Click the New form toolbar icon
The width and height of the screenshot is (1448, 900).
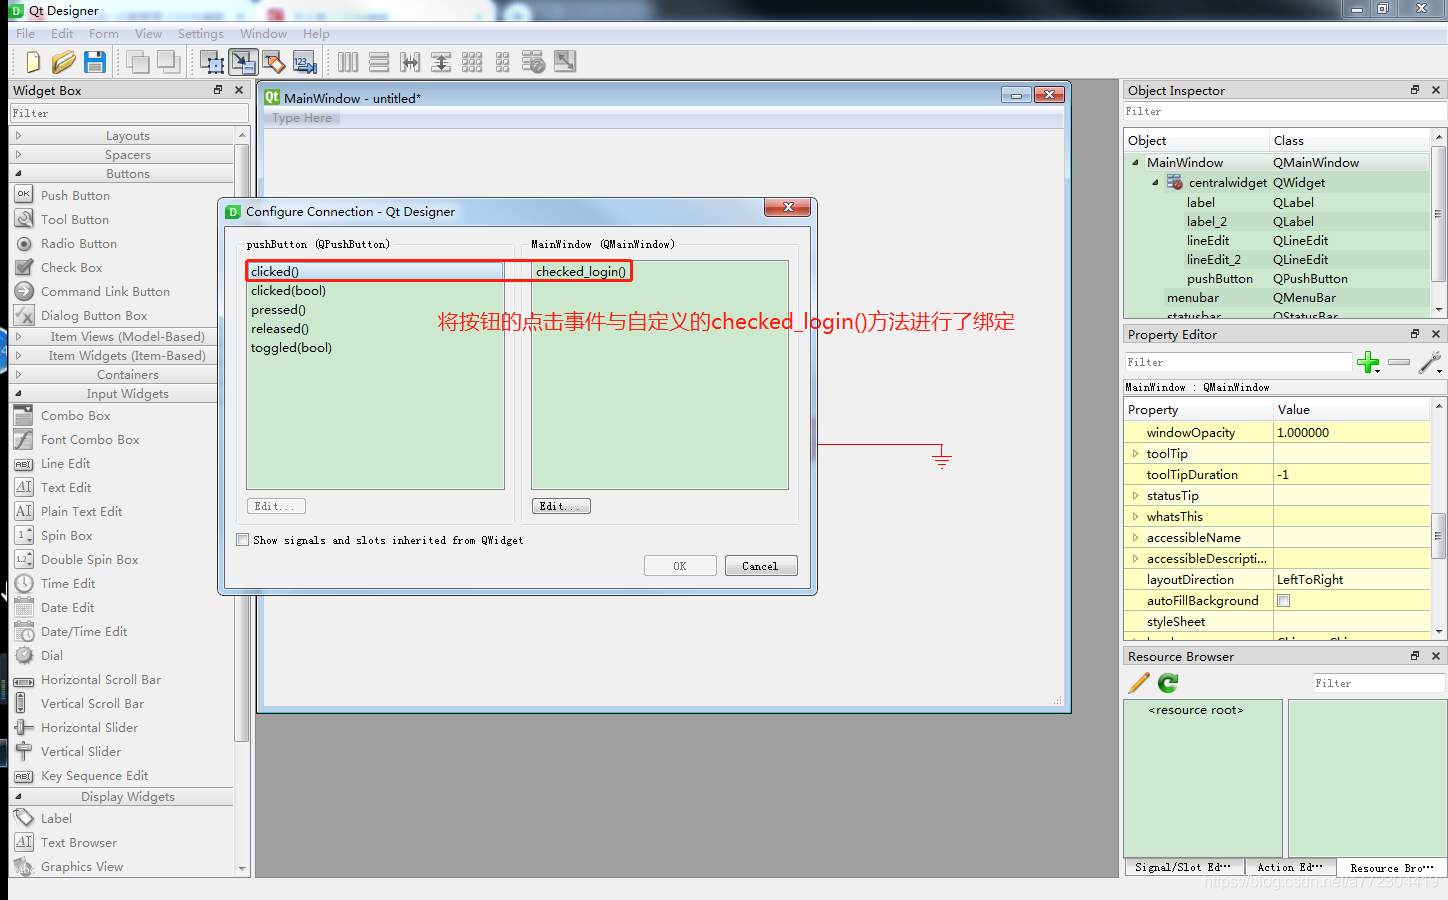[x=33, y=62]
